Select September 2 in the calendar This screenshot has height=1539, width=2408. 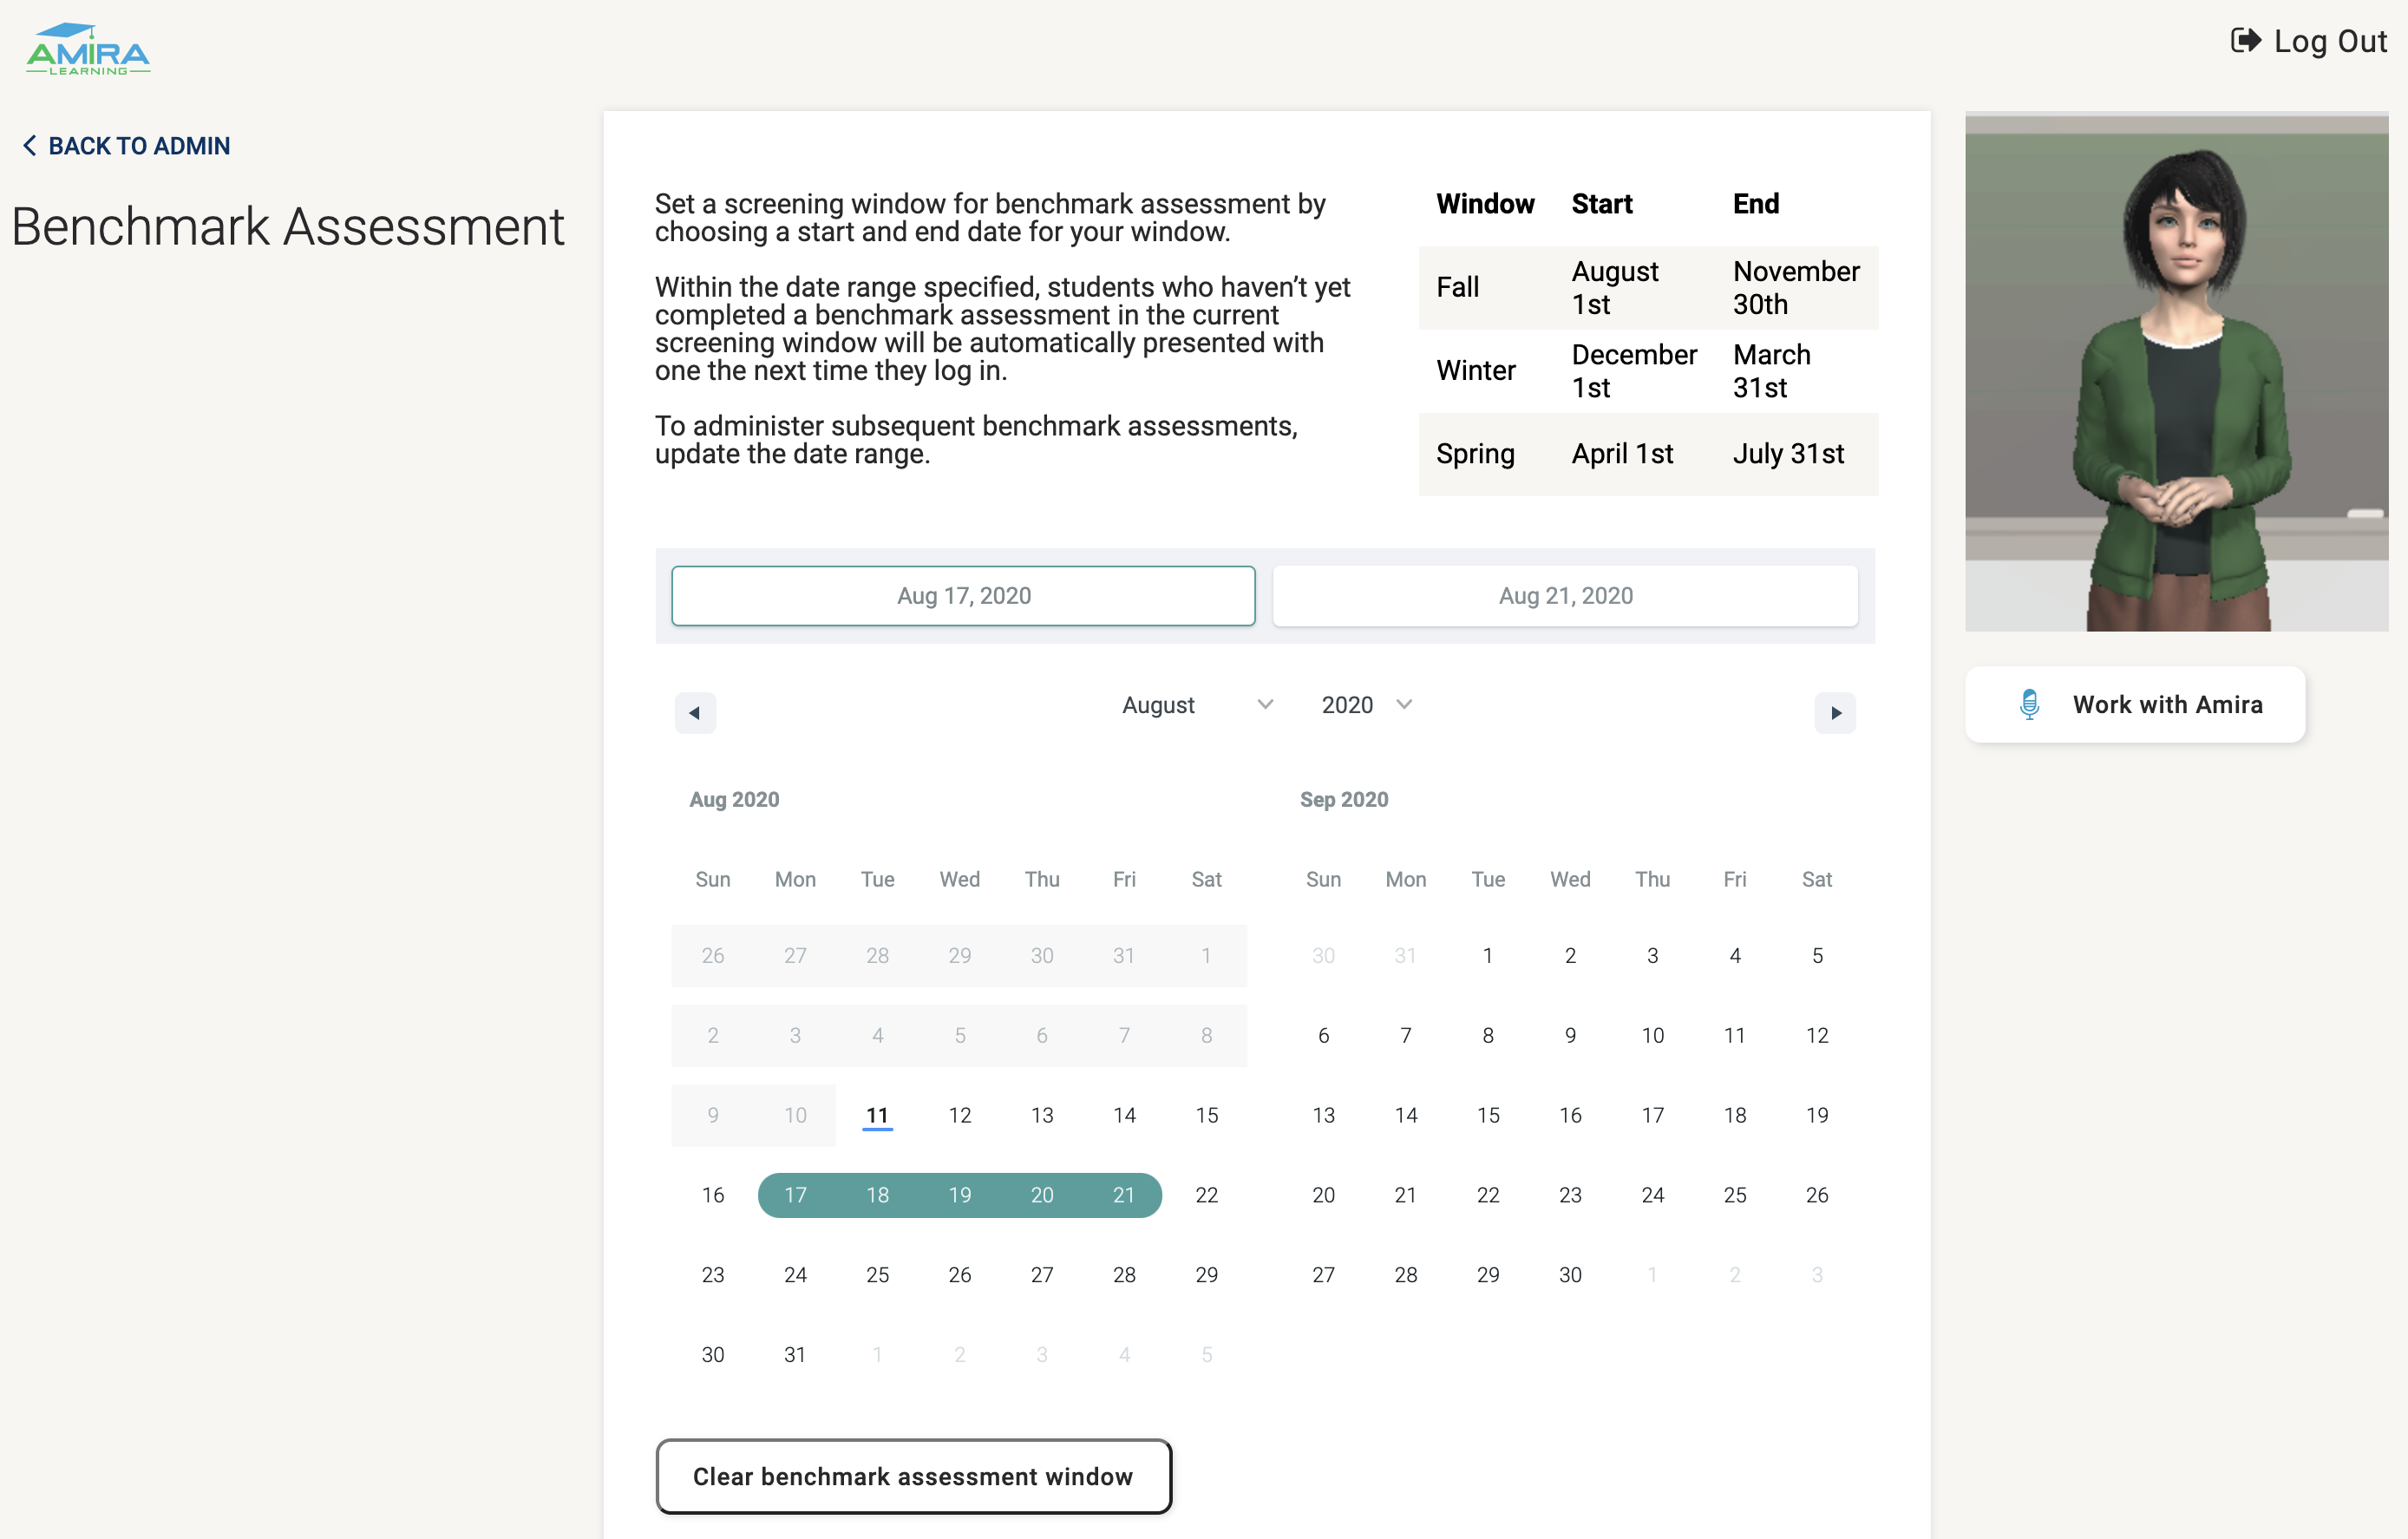coord(1570,956)
